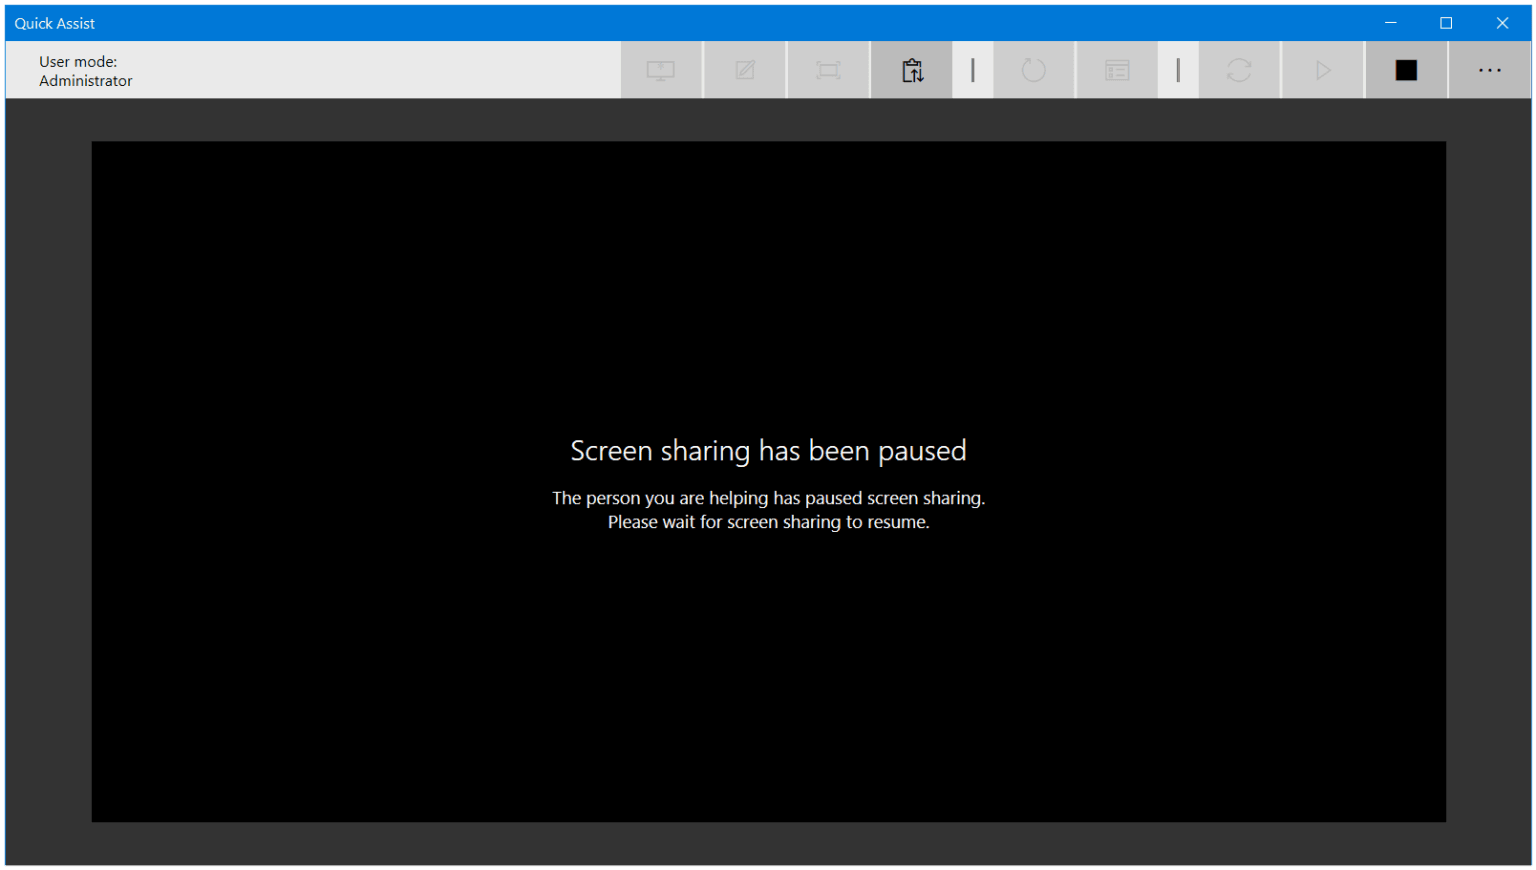
Task: Click the restore window button
Action: 1446,22
